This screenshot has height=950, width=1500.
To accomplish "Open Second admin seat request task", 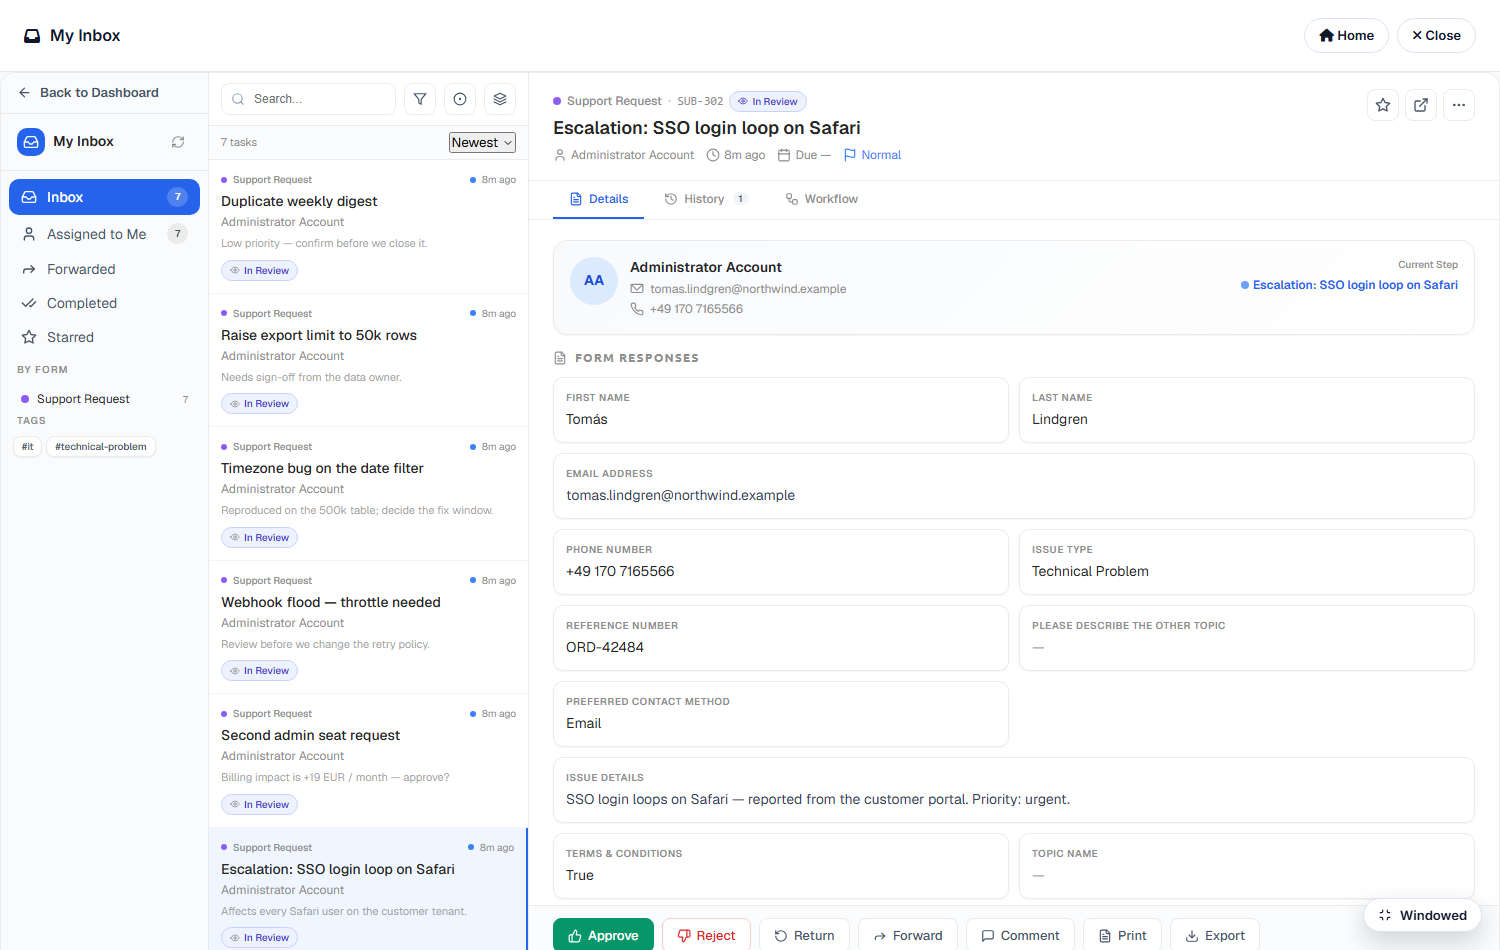I will coord(368,760).
